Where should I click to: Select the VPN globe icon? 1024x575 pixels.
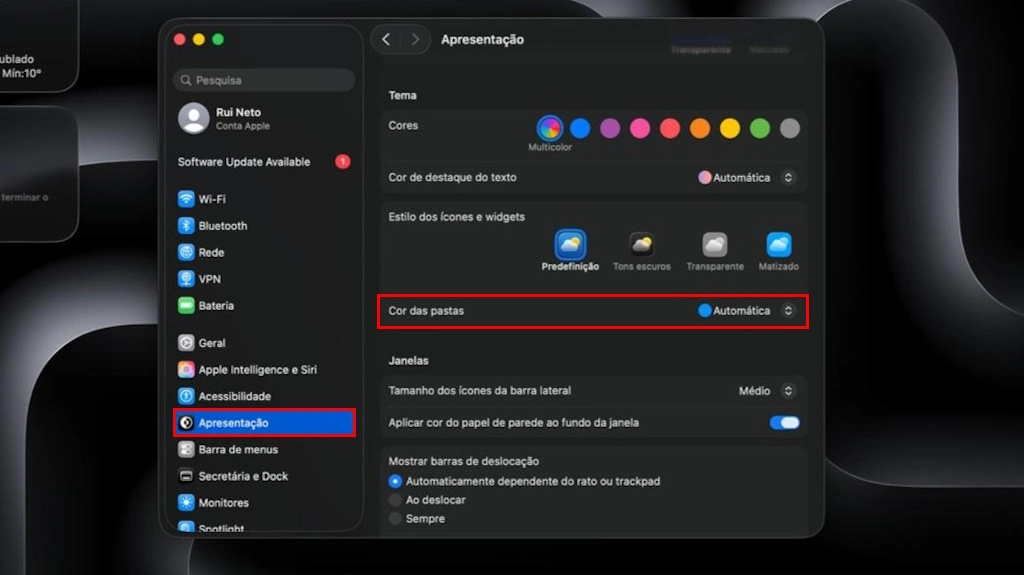tap(186, 279)
